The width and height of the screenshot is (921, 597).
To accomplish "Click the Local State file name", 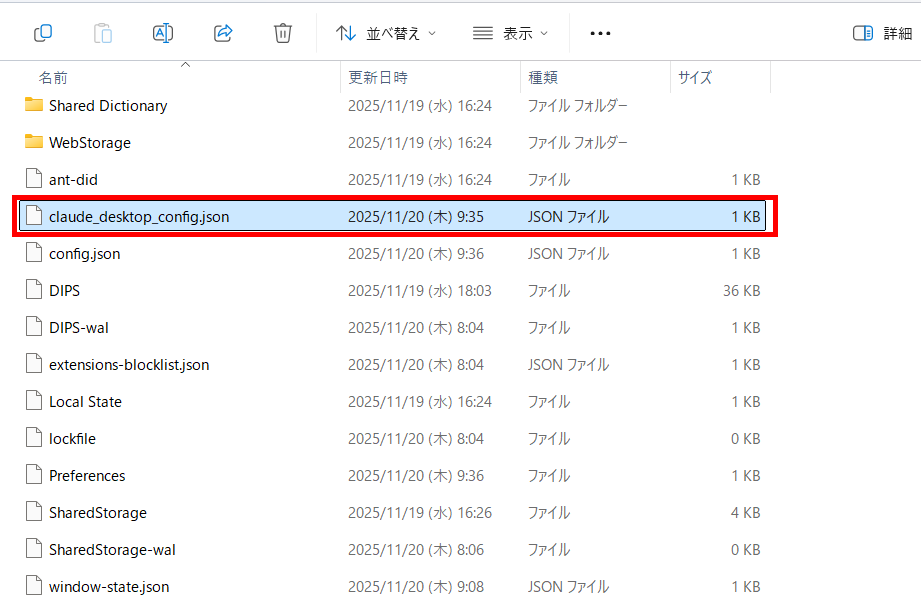I will click(85, 402).
